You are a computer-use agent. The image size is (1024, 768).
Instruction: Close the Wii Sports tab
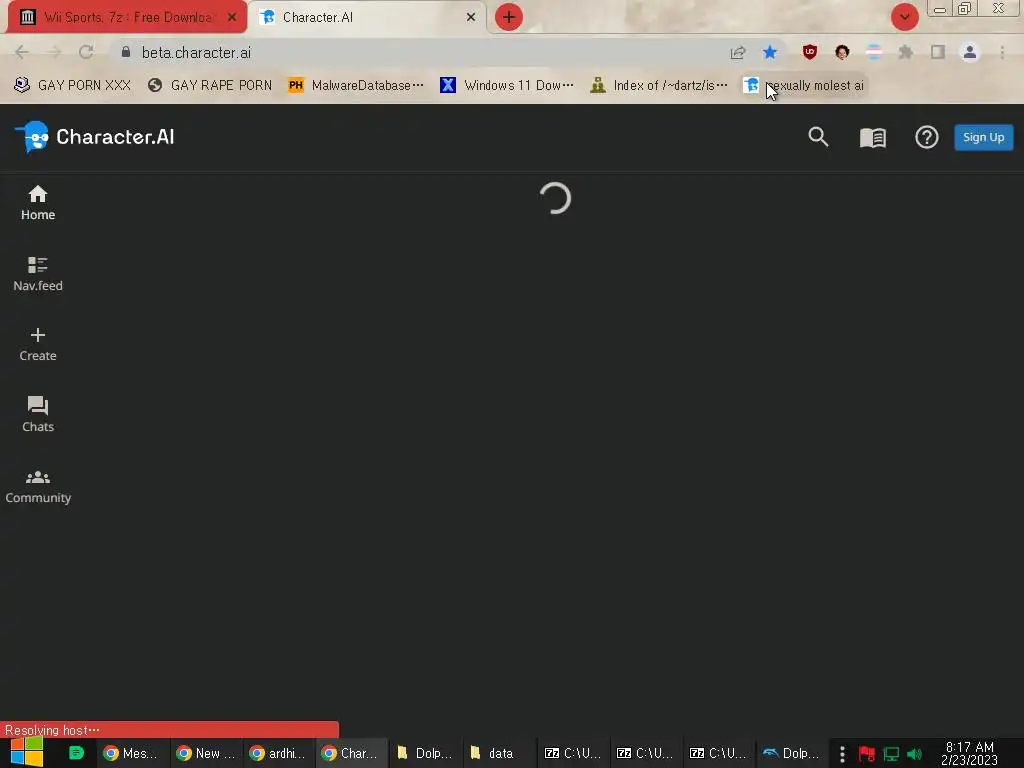pyautogui.click(x=232, y=17)
